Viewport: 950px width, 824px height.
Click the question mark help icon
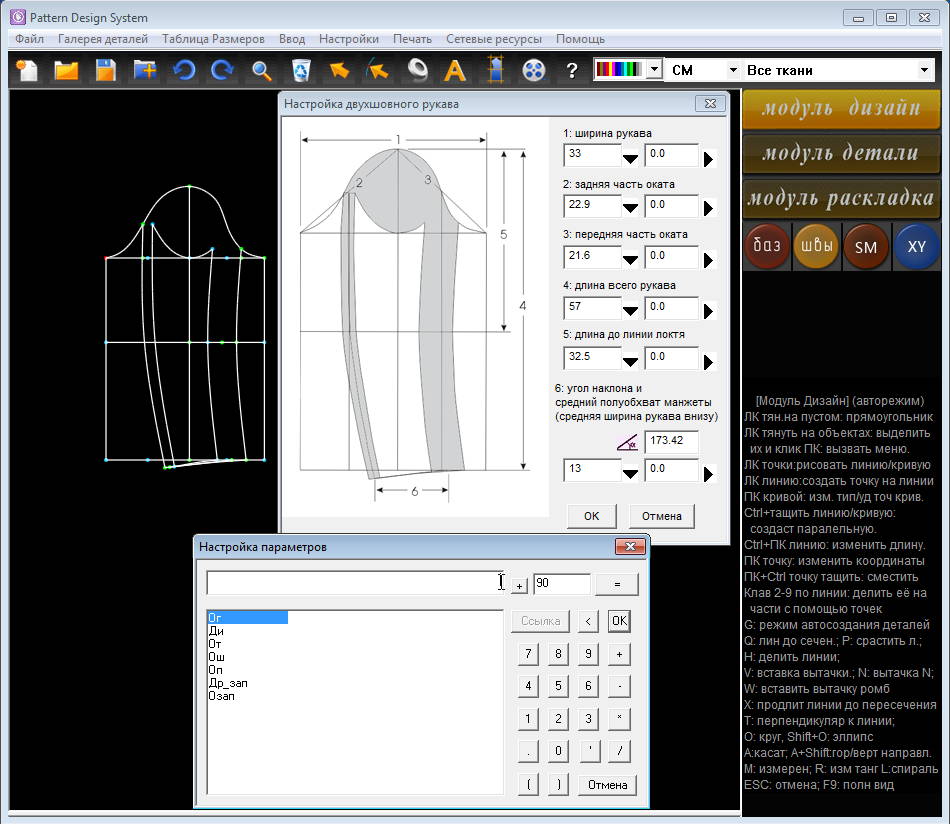click(572, 70)
